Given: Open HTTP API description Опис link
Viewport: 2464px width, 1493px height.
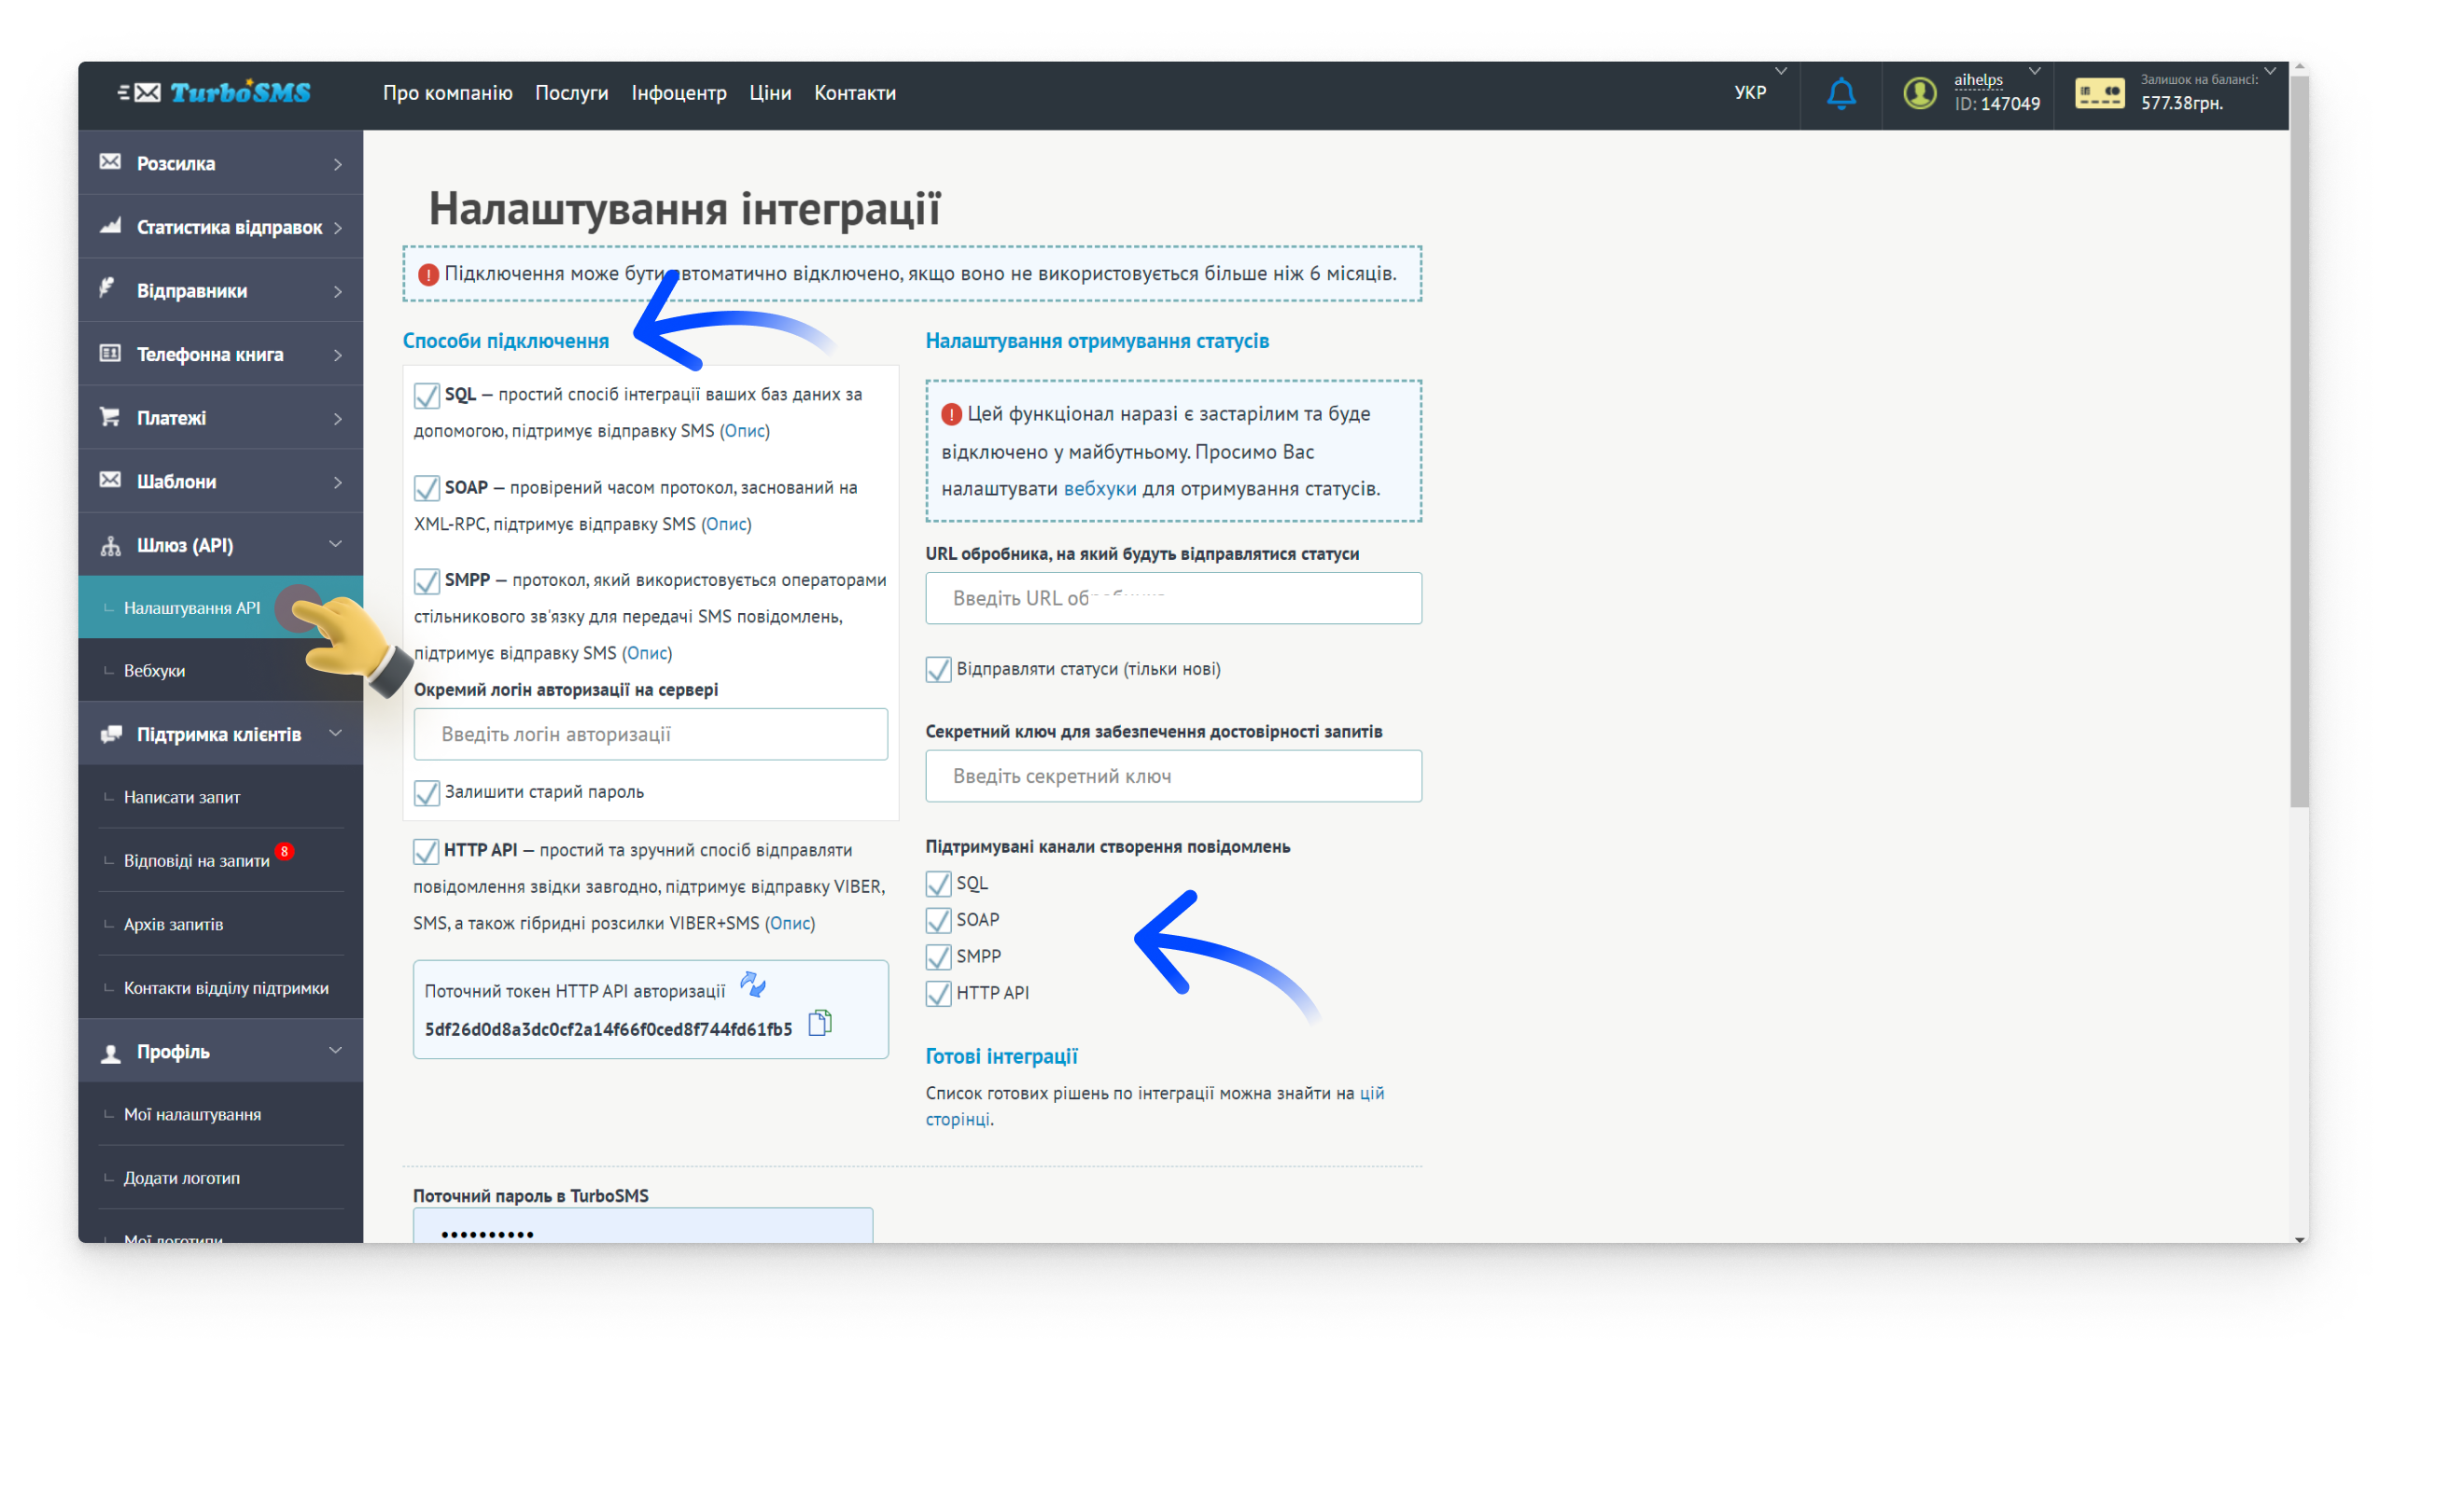Looking at the screenshot, I should tap(790, 924).
